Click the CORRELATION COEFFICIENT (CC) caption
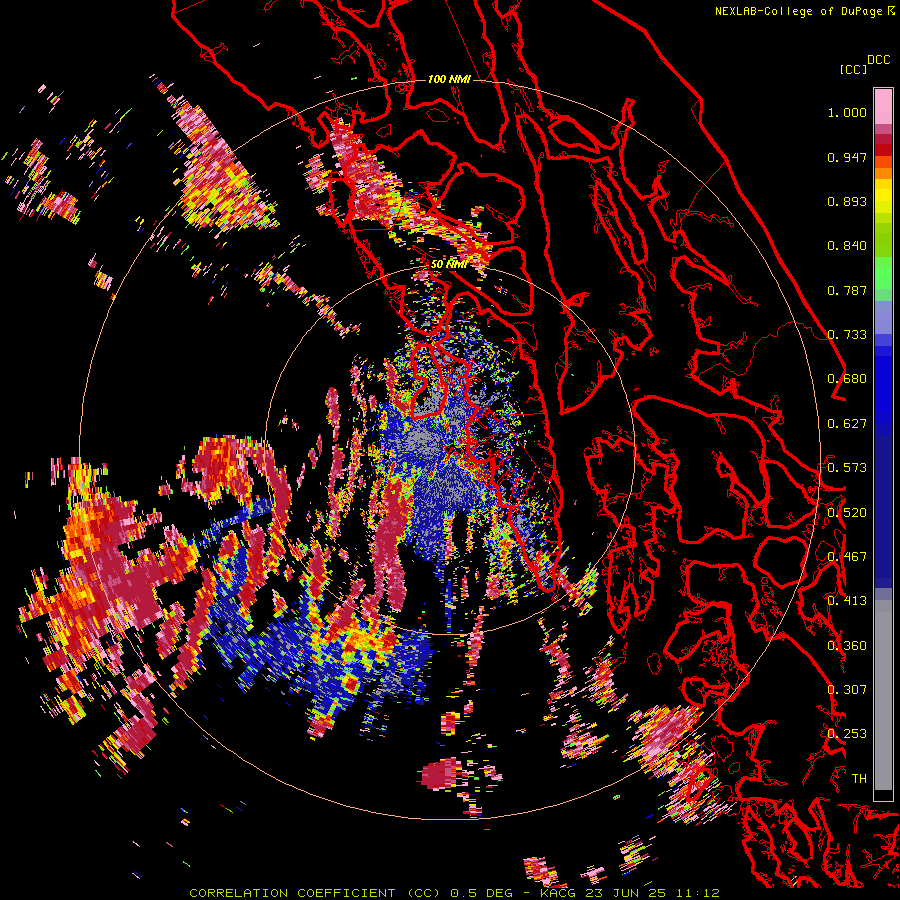This screenshot has height=900, width=900. coord(314,893)
